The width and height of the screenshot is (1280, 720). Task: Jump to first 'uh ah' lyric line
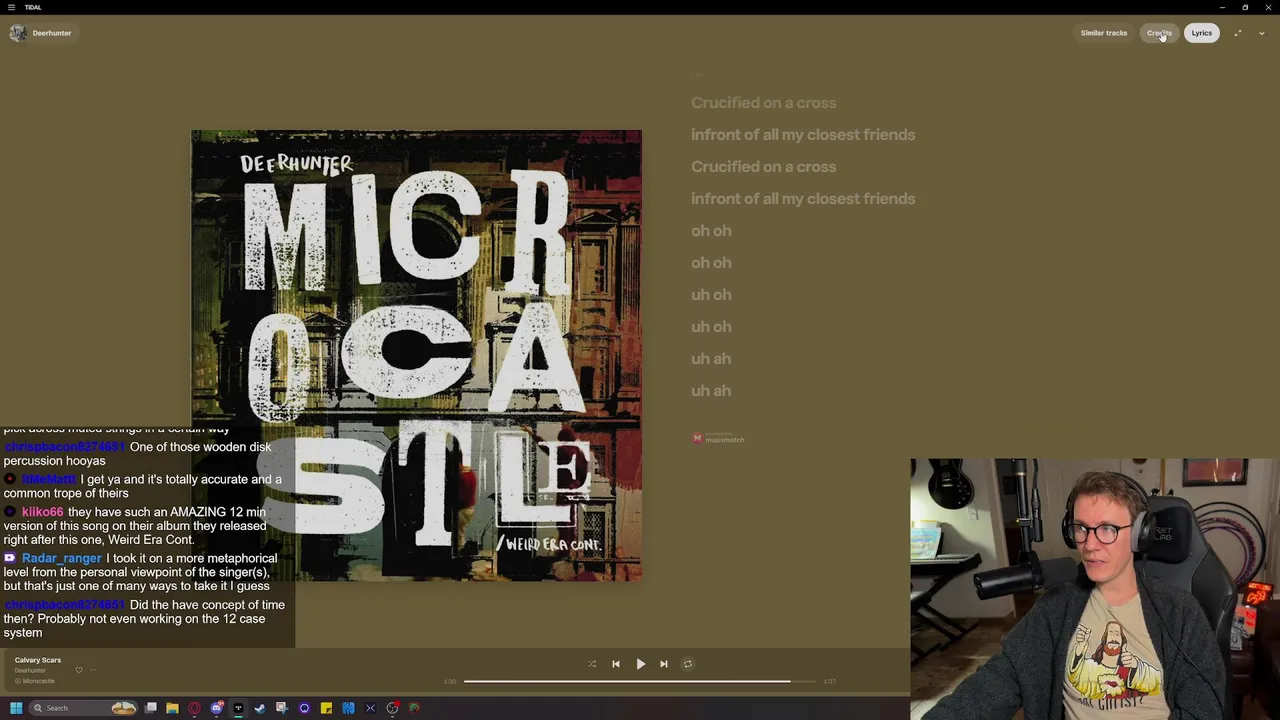[711, 359]
